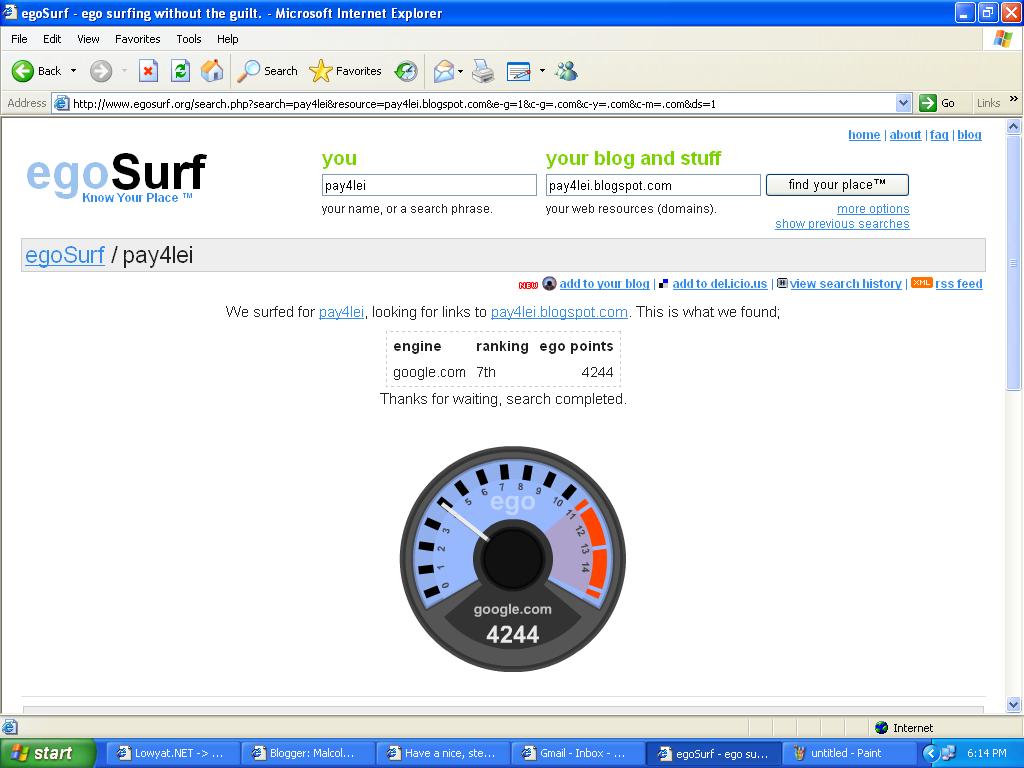Click the scrollbar down arrow
The width and height of the screenshot is (1024, 768).
(x=1014, y=705)
